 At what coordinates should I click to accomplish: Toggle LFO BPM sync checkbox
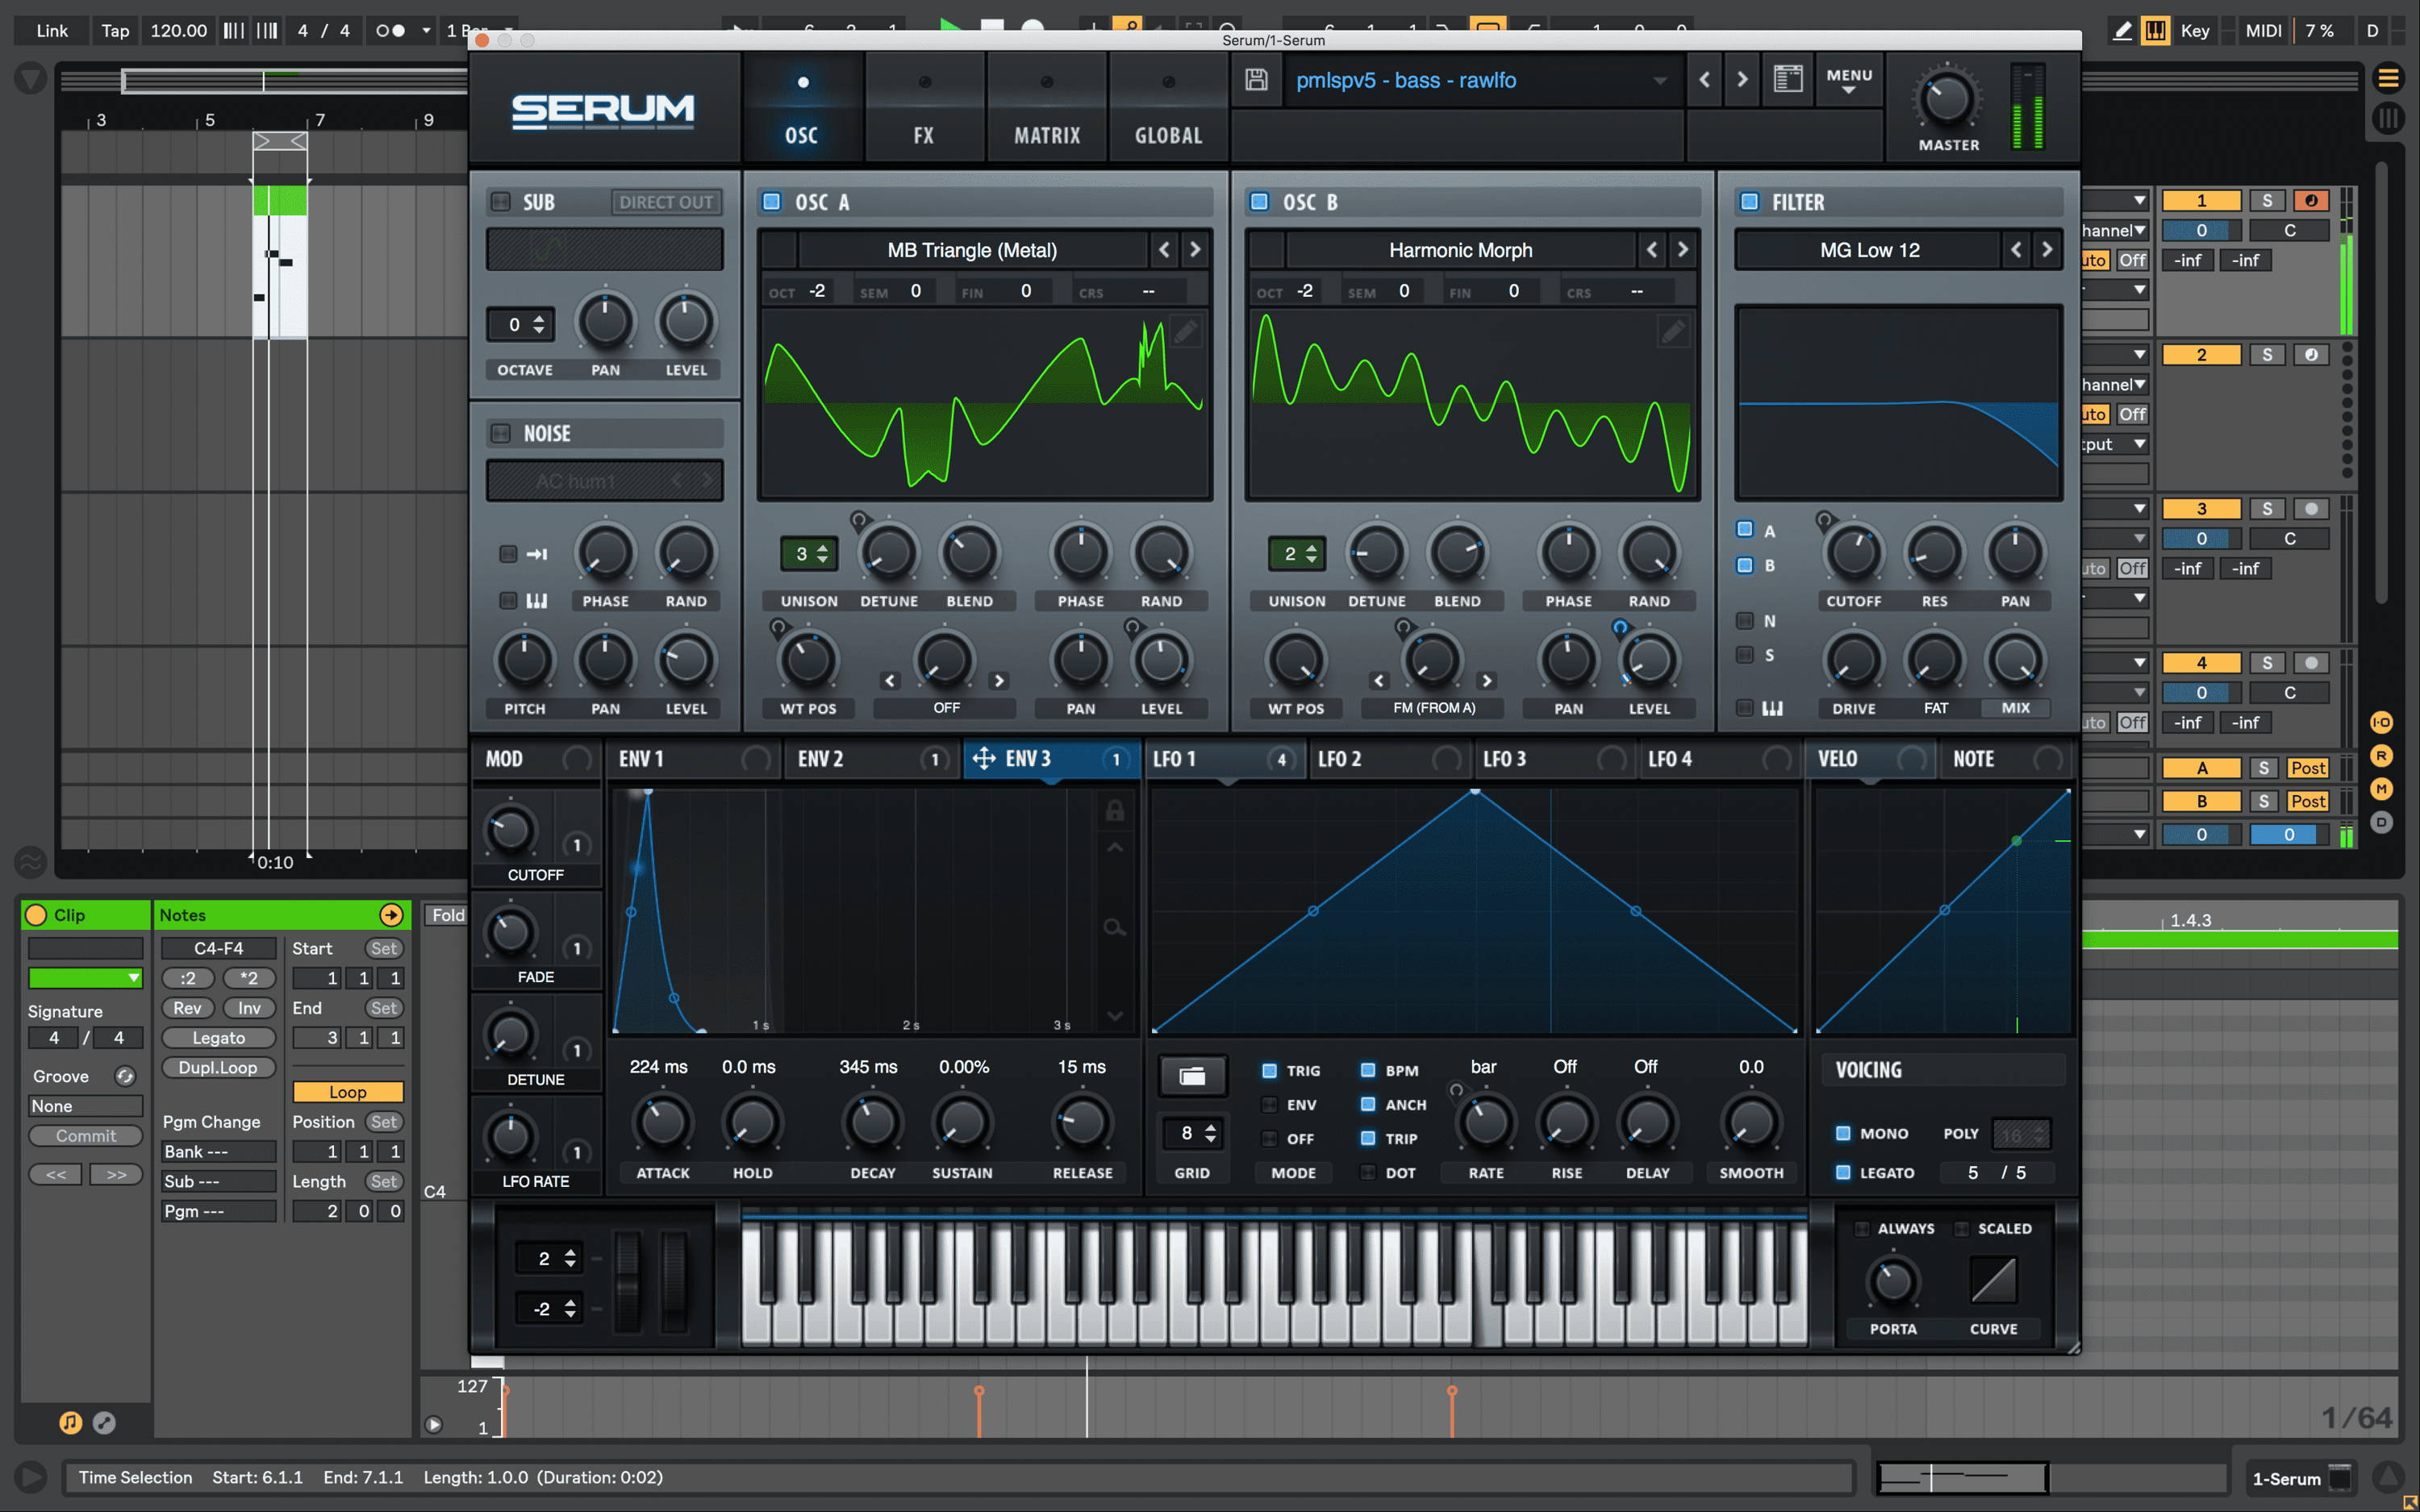coord(1368,1070)
